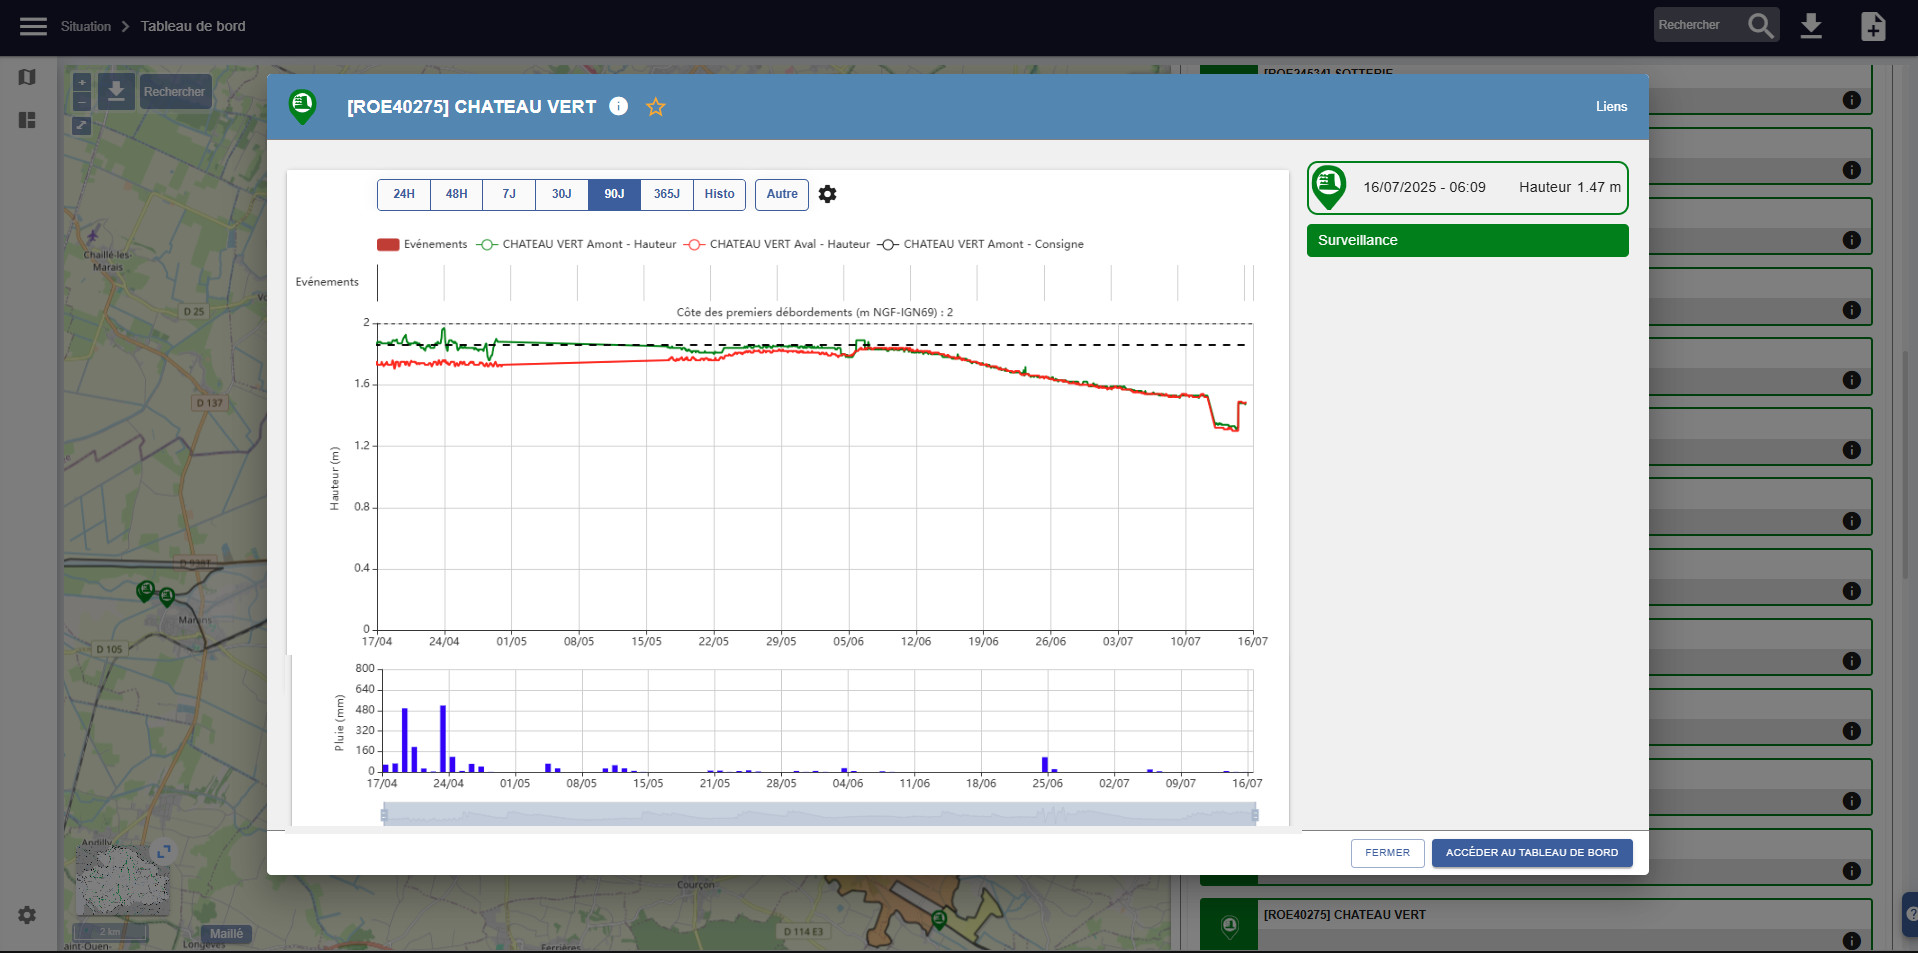Select the 90J time range
The image size is (1918, 953).
[614, 194]
